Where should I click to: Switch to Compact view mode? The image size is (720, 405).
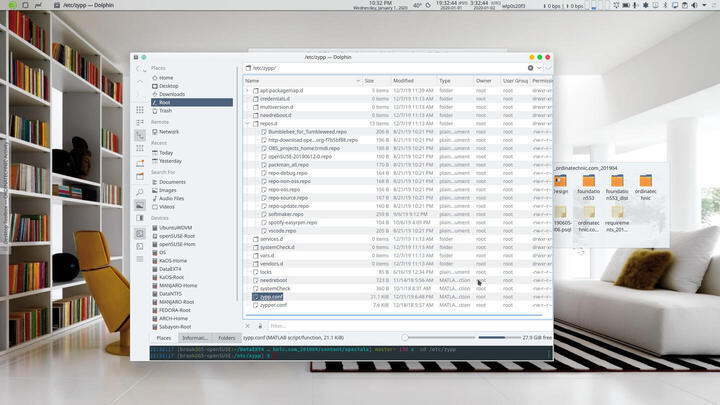[x=140, y=122]
